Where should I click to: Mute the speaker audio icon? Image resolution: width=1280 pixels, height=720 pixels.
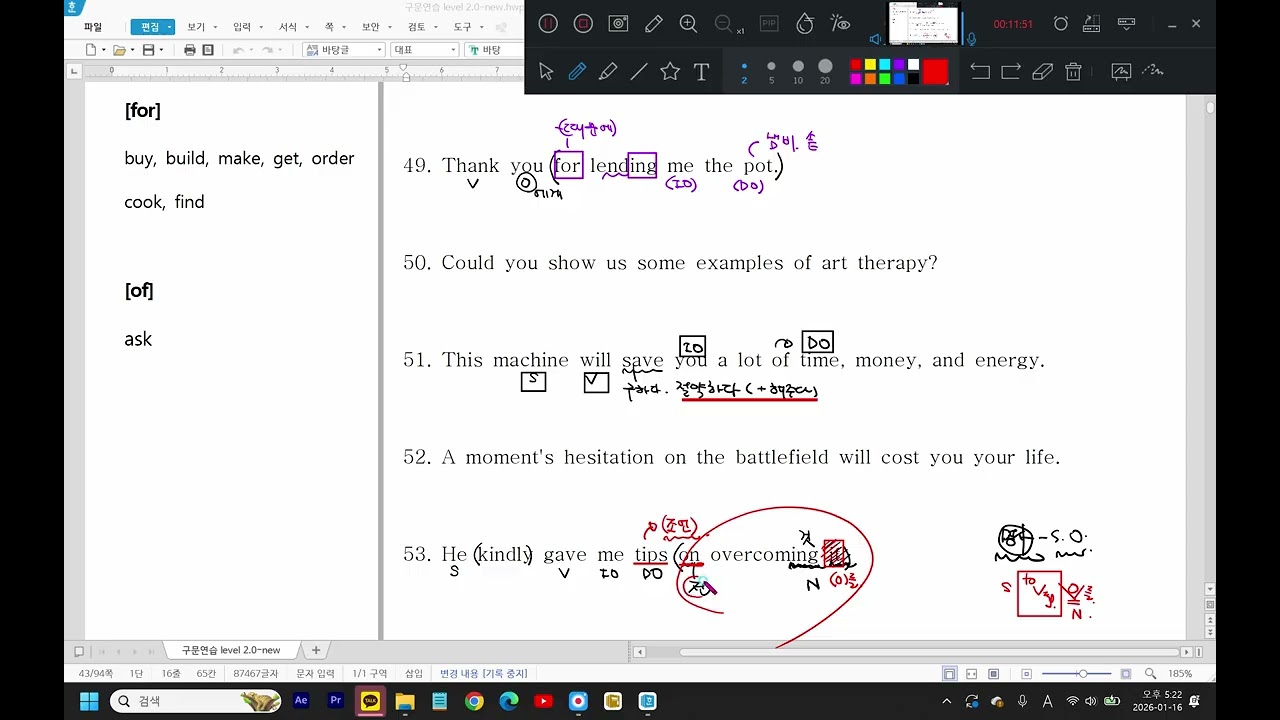click(x=876, y=39)
